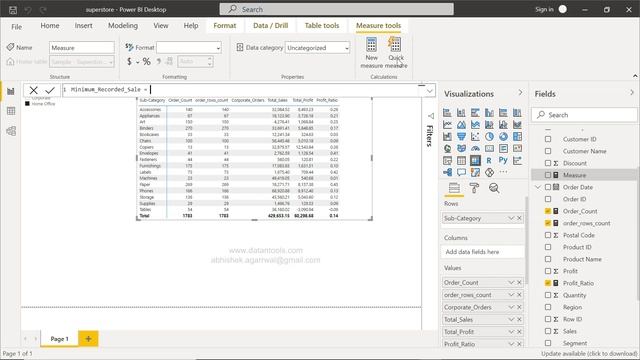Collapse the Fields pane
The width and height of the screenshot is (640, 360).
[632, 93]
